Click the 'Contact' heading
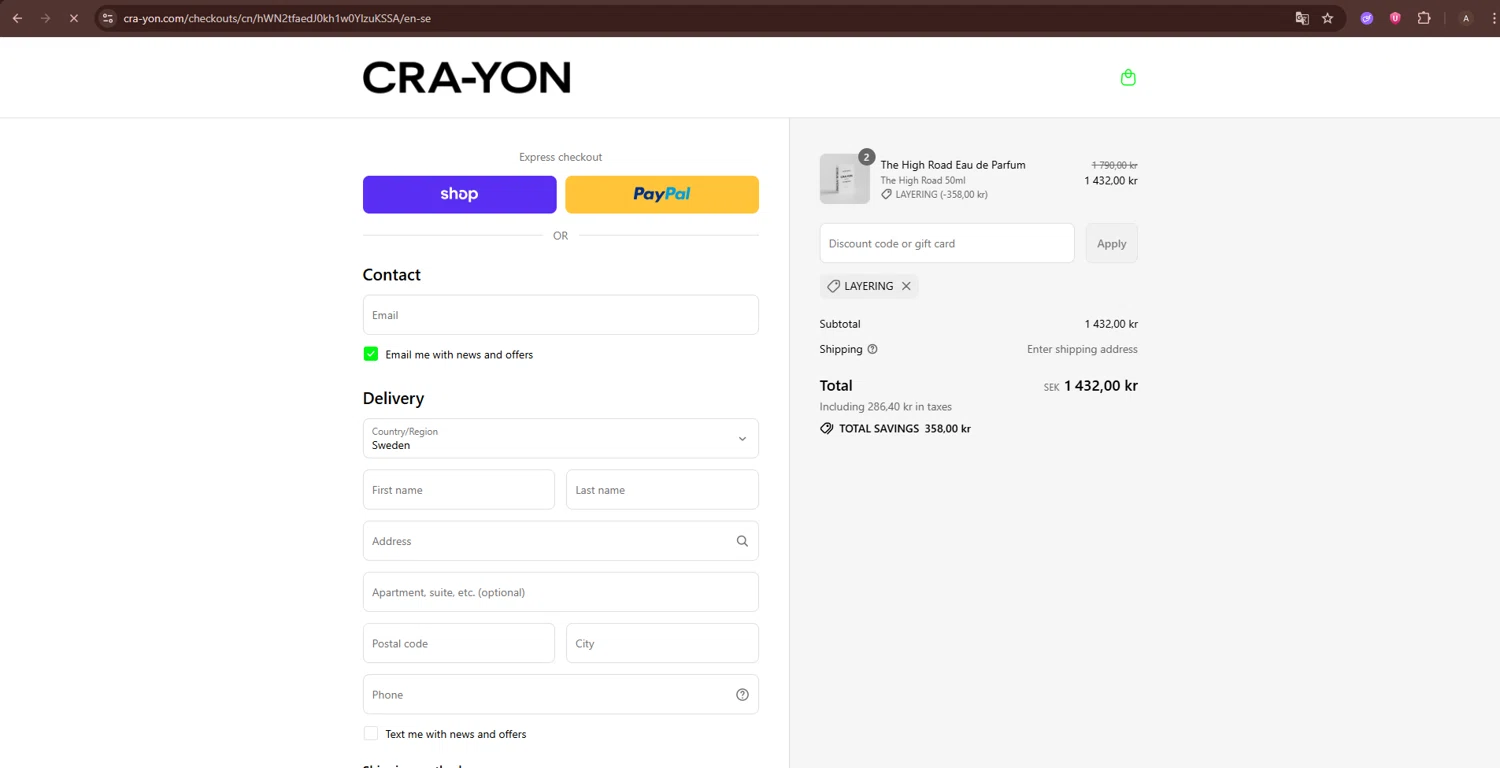This screenshot has width=1500, height=768. click(x=391, y=275)
